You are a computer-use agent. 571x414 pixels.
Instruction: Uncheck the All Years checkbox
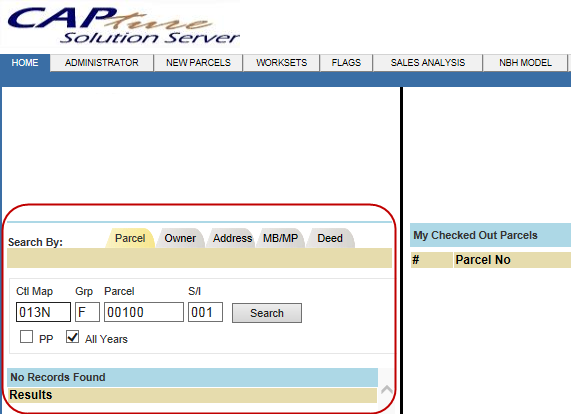(72, 337)
